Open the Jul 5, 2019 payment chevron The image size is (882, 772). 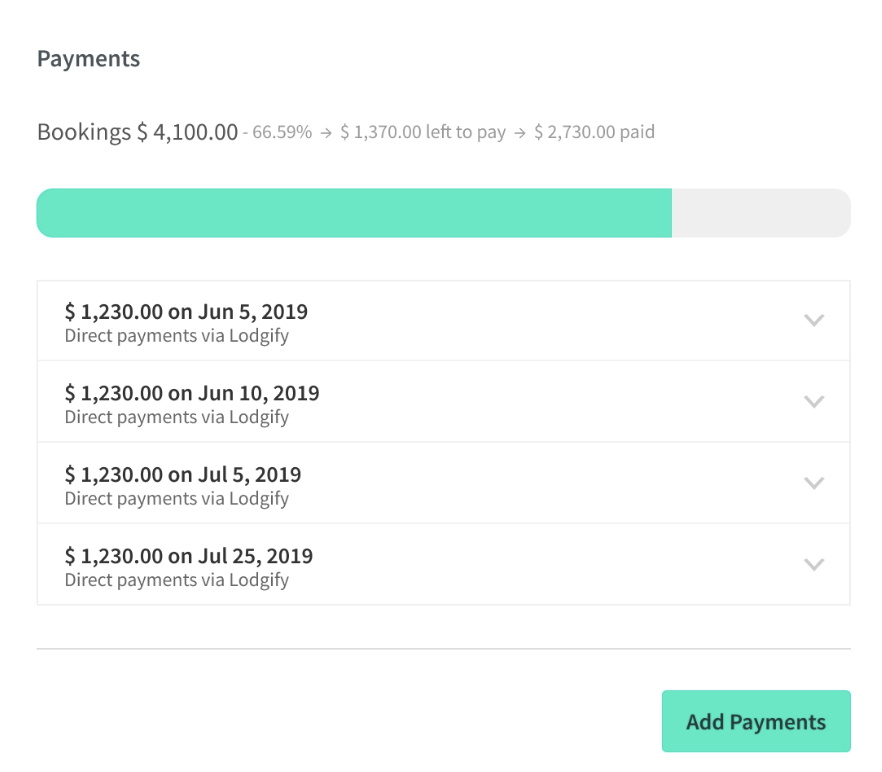click(x=814, y=483)
